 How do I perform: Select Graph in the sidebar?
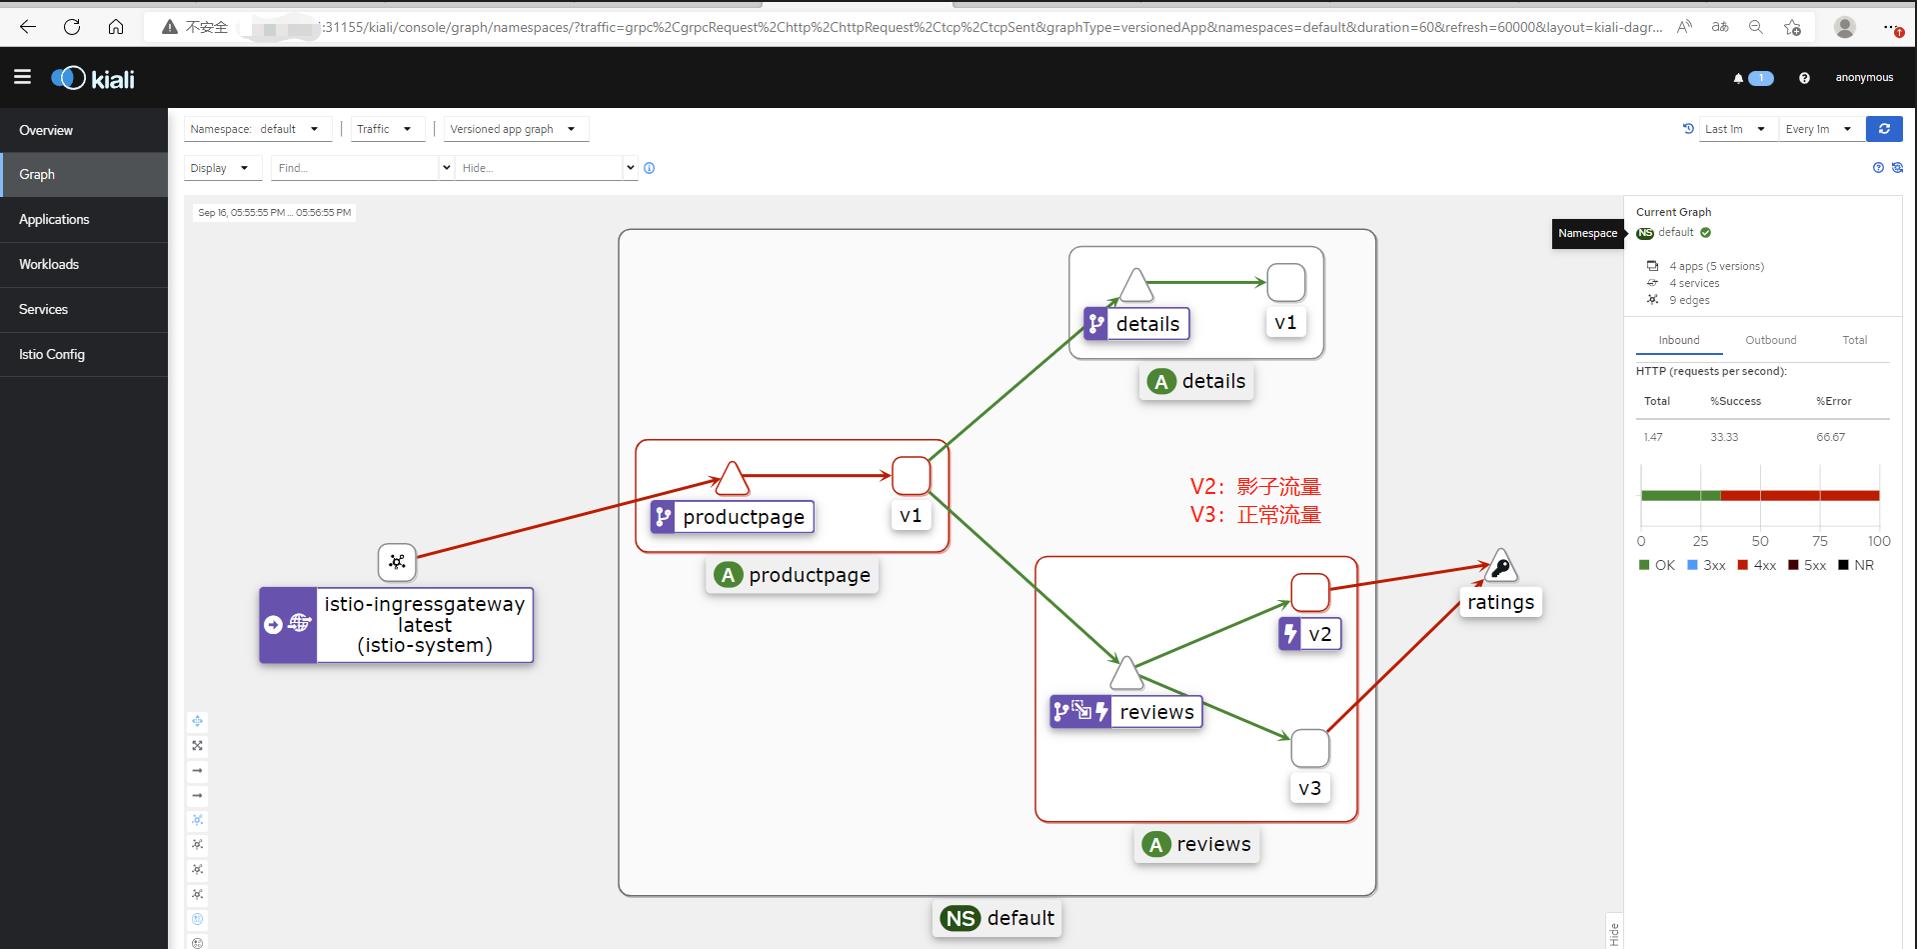pyautogui.click(x=84, y=174)
